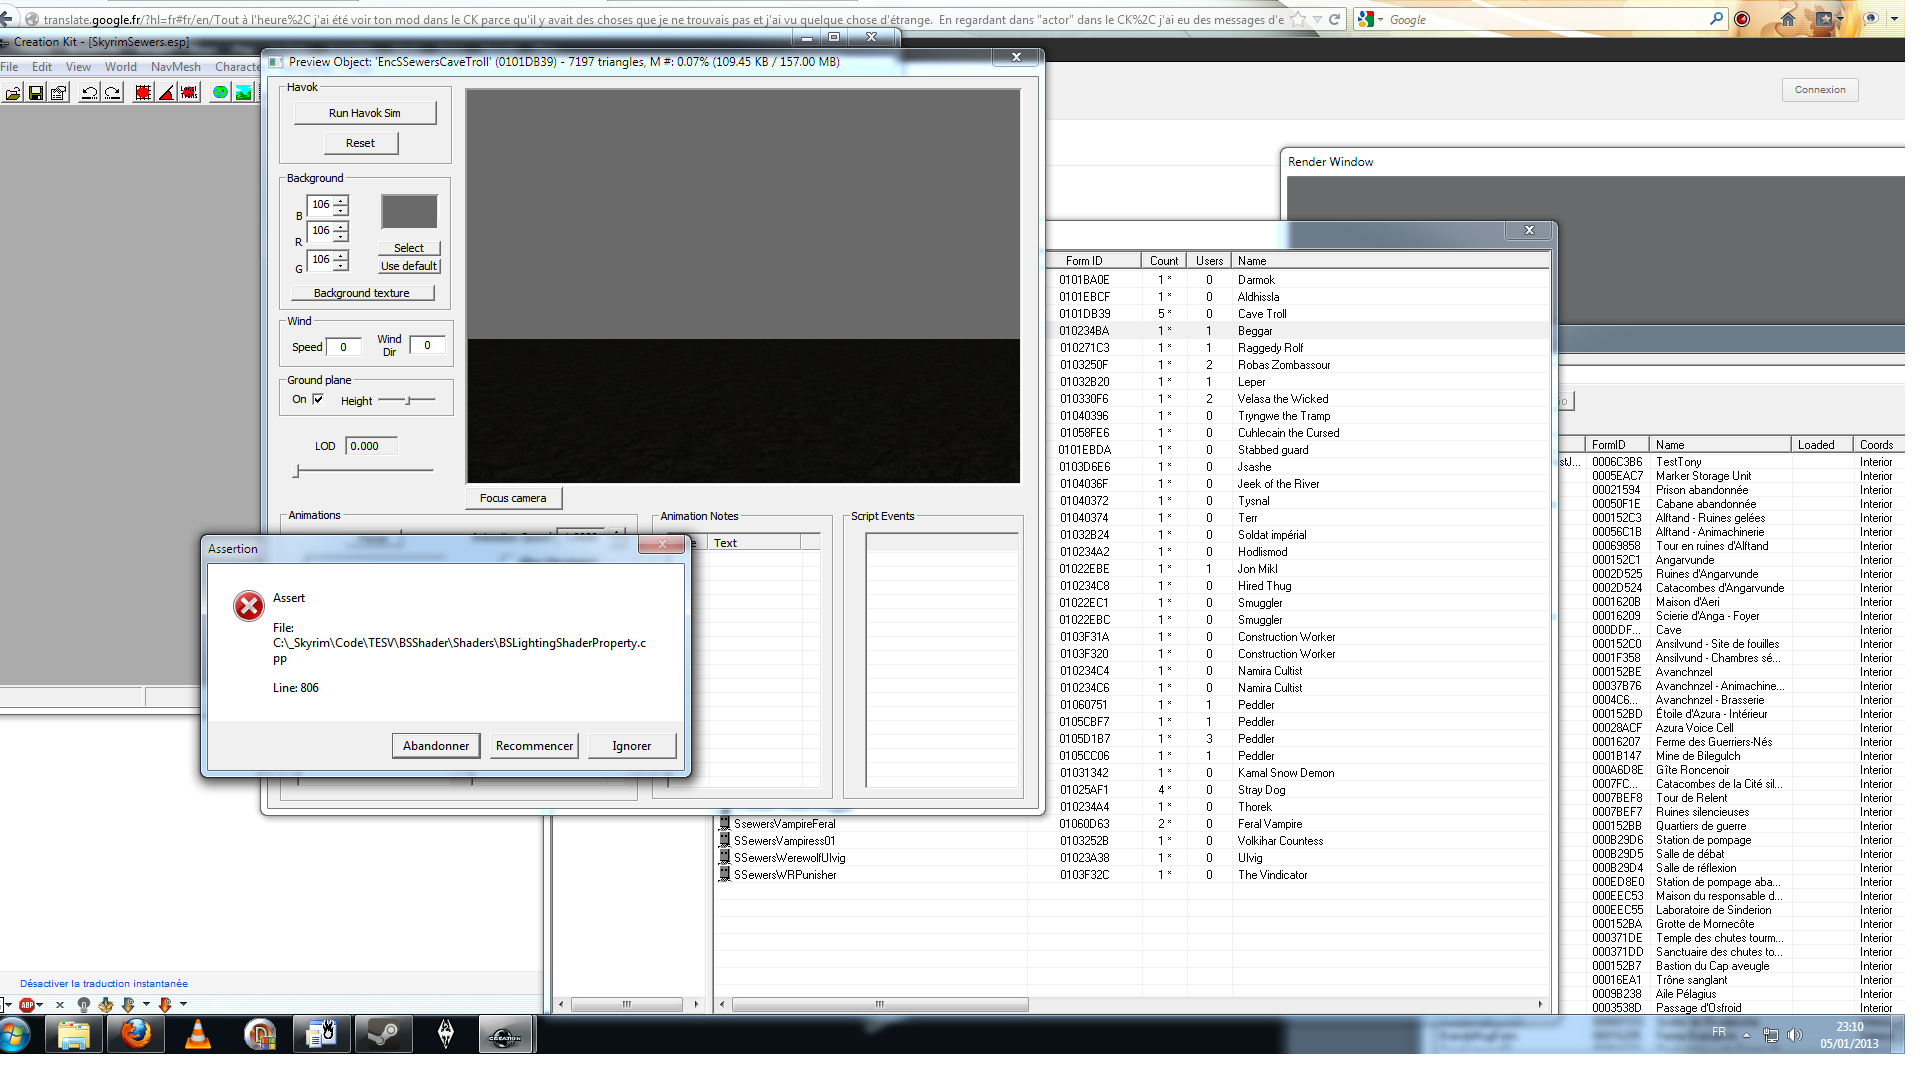Screen dimensions: 1920x1080
Task: Increase Background R value with stepper
Action: pos(341,226)
